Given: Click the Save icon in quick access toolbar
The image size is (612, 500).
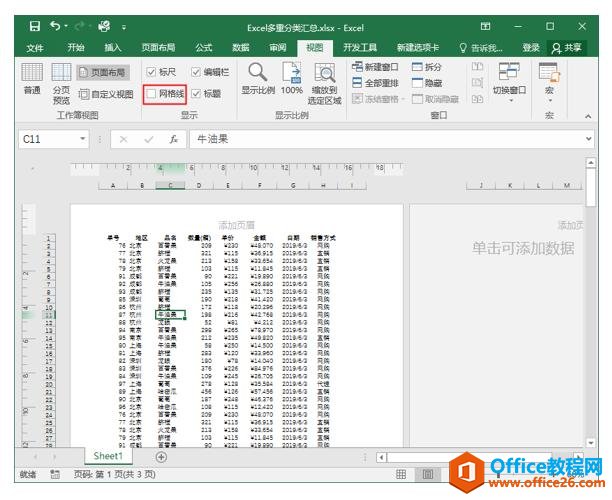Looking at the screenshot, I should 35,27.
